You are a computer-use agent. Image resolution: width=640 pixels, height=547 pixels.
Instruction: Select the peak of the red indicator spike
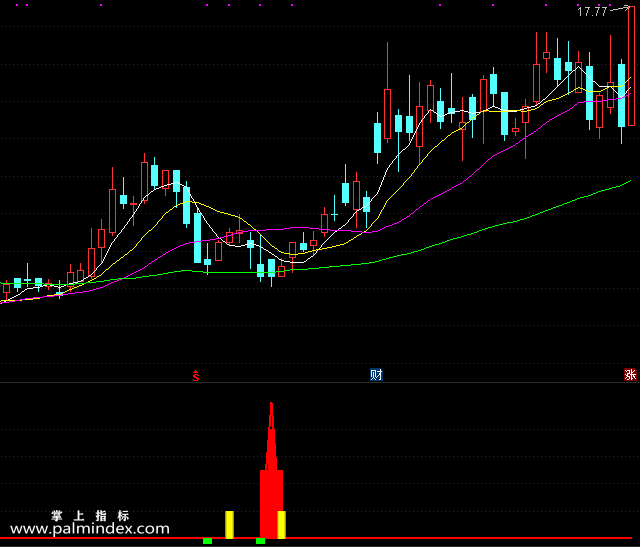coord(271,404)
